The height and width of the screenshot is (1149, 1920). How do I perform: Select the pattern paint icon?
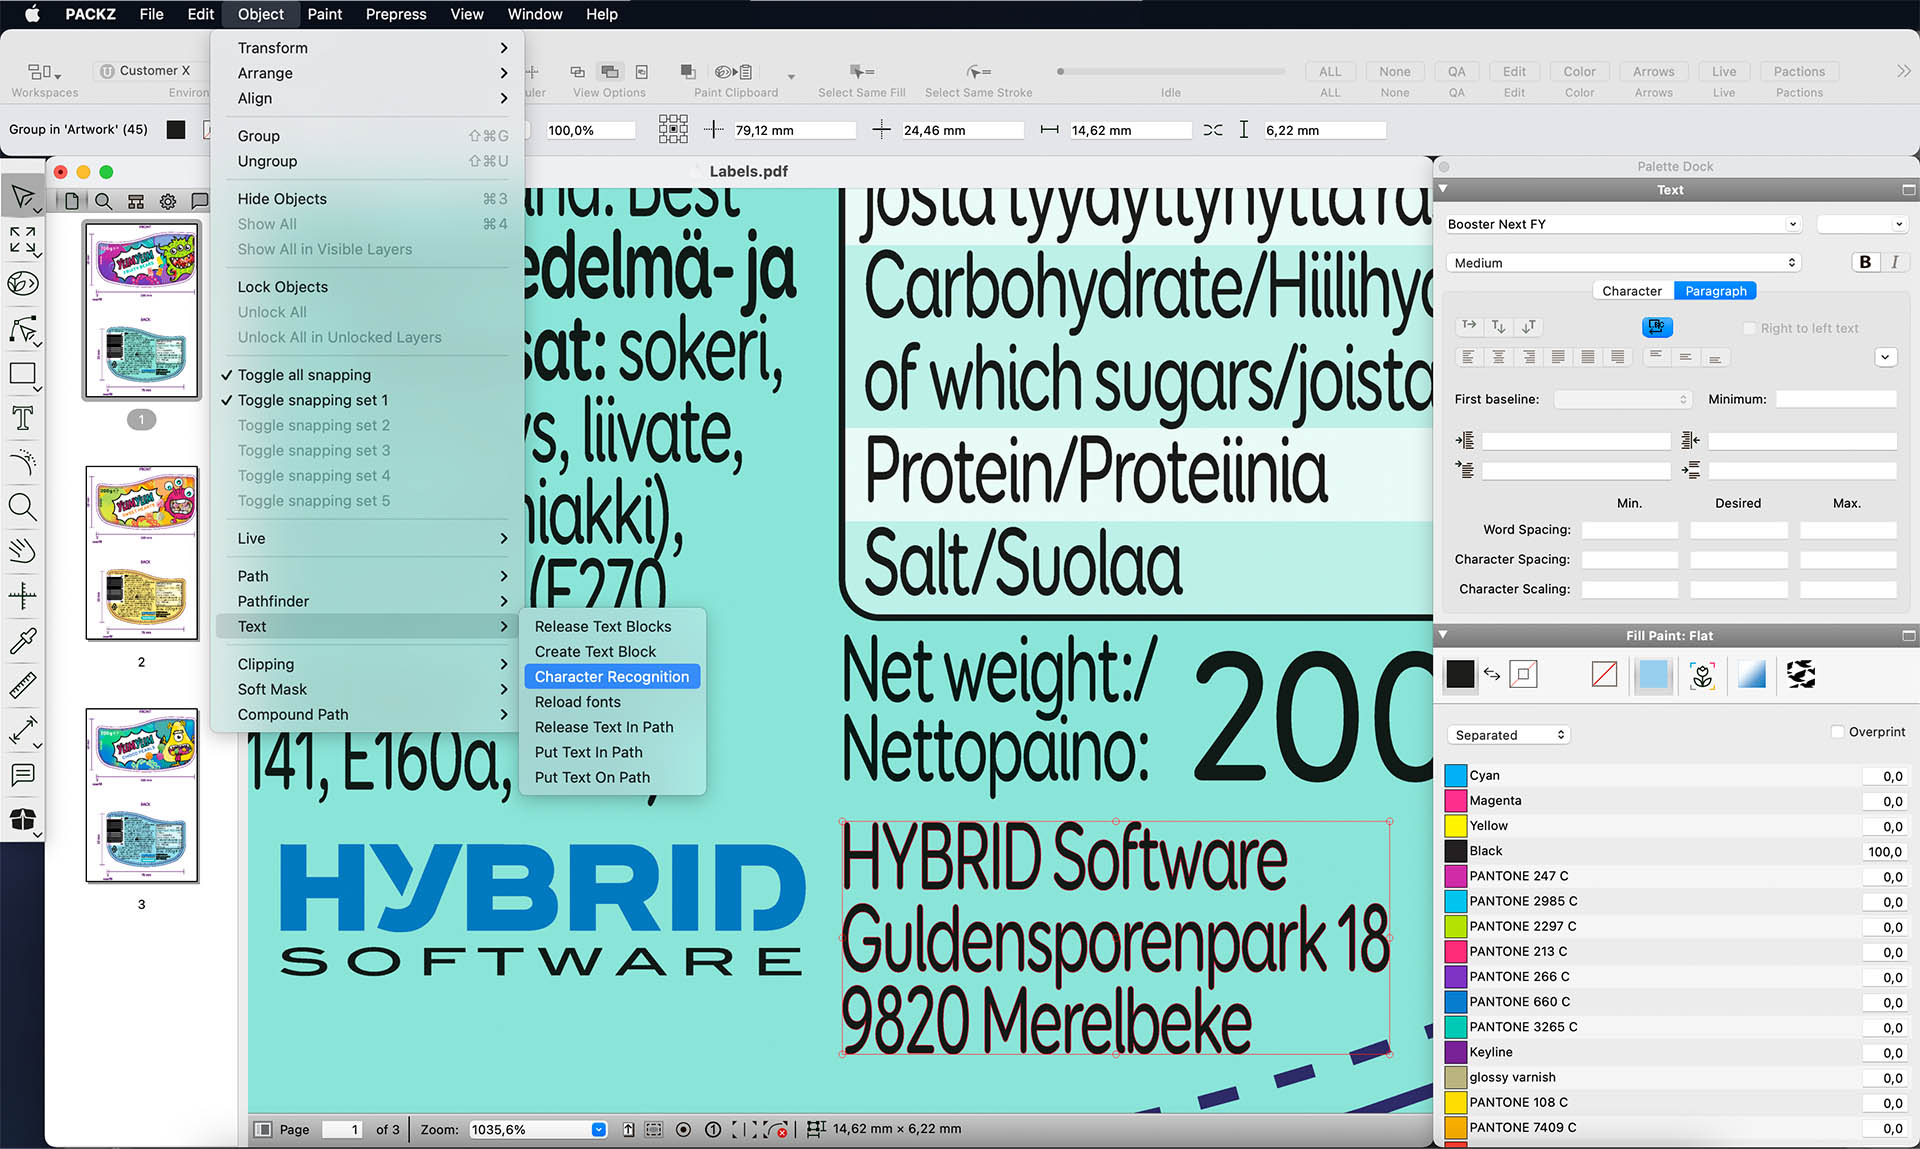(x=1801, y=675)
